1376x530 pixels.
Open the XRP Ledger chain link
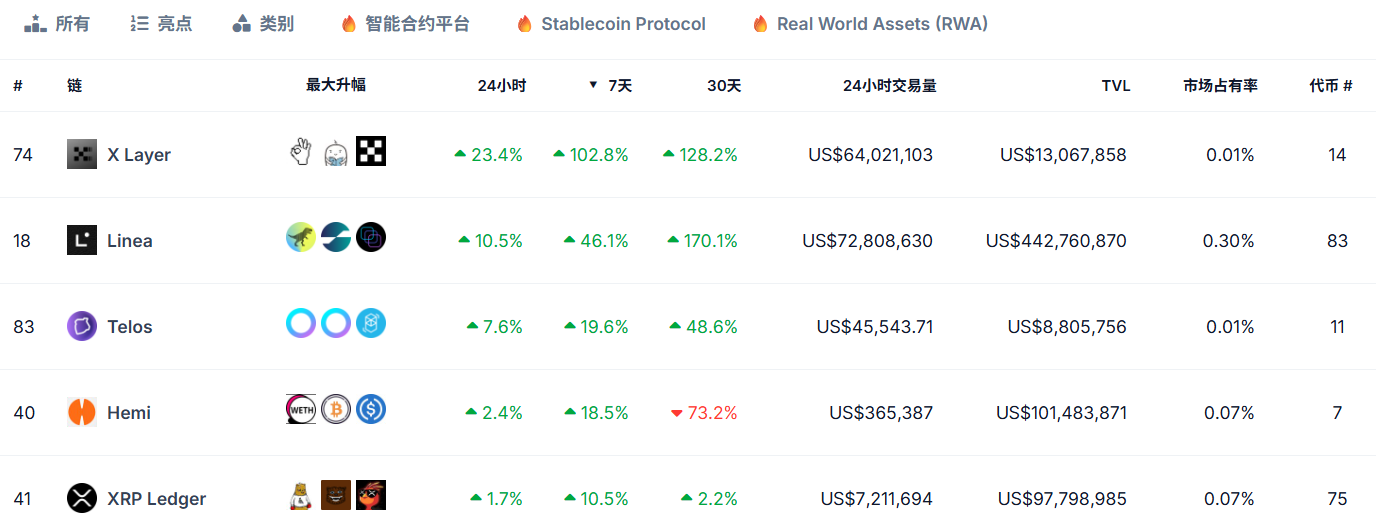(156, 498)
